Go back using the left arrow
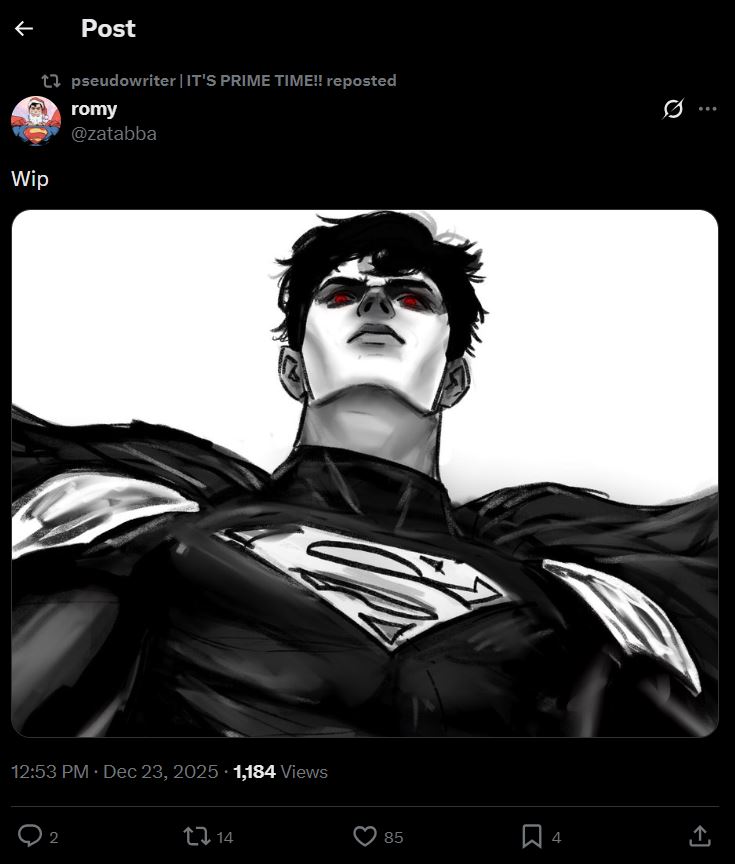Screen dimensions: 735x864 tap(24, 28)
